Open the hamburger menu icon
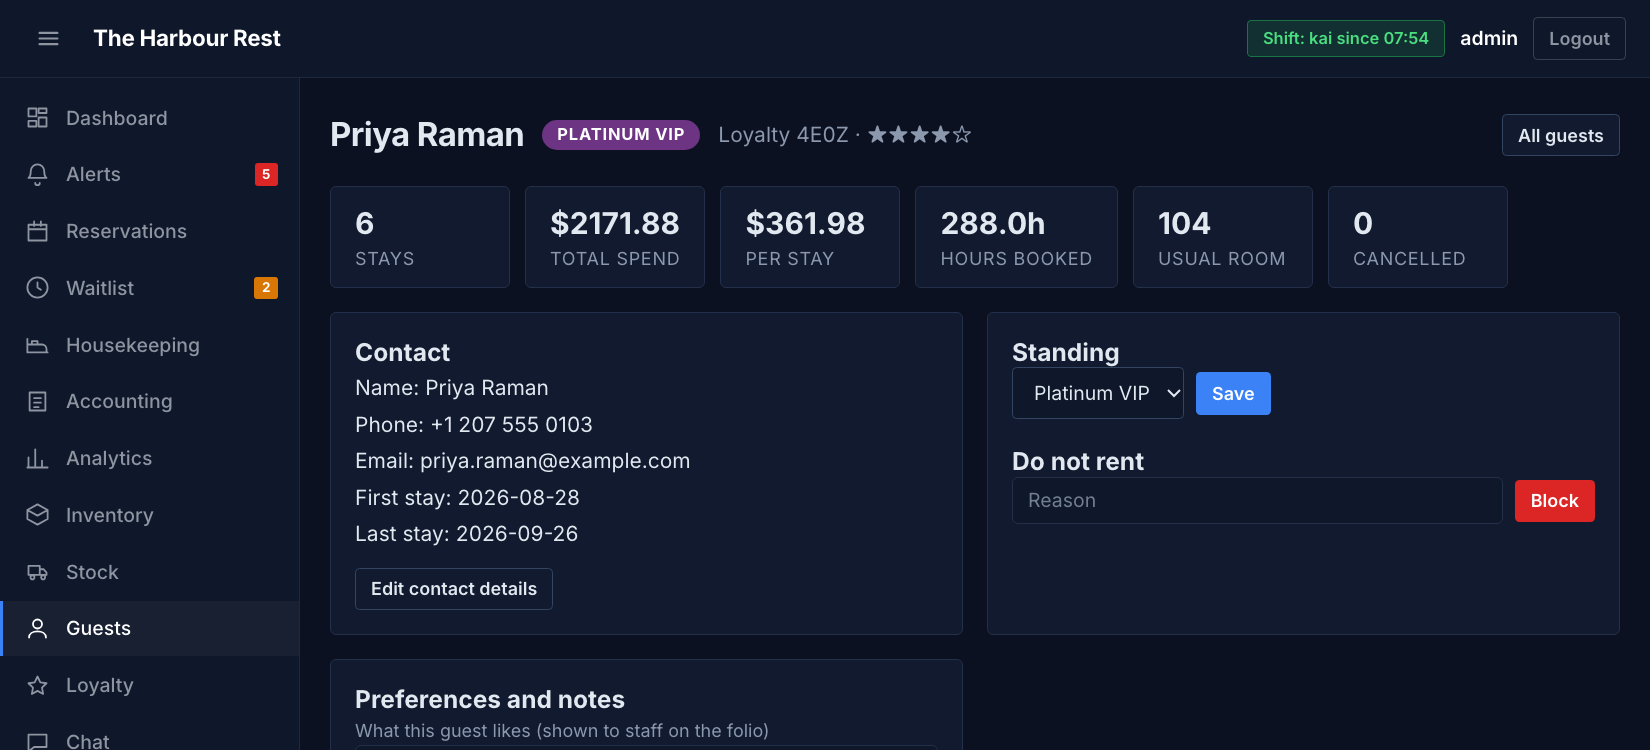 tap(48, 38)
